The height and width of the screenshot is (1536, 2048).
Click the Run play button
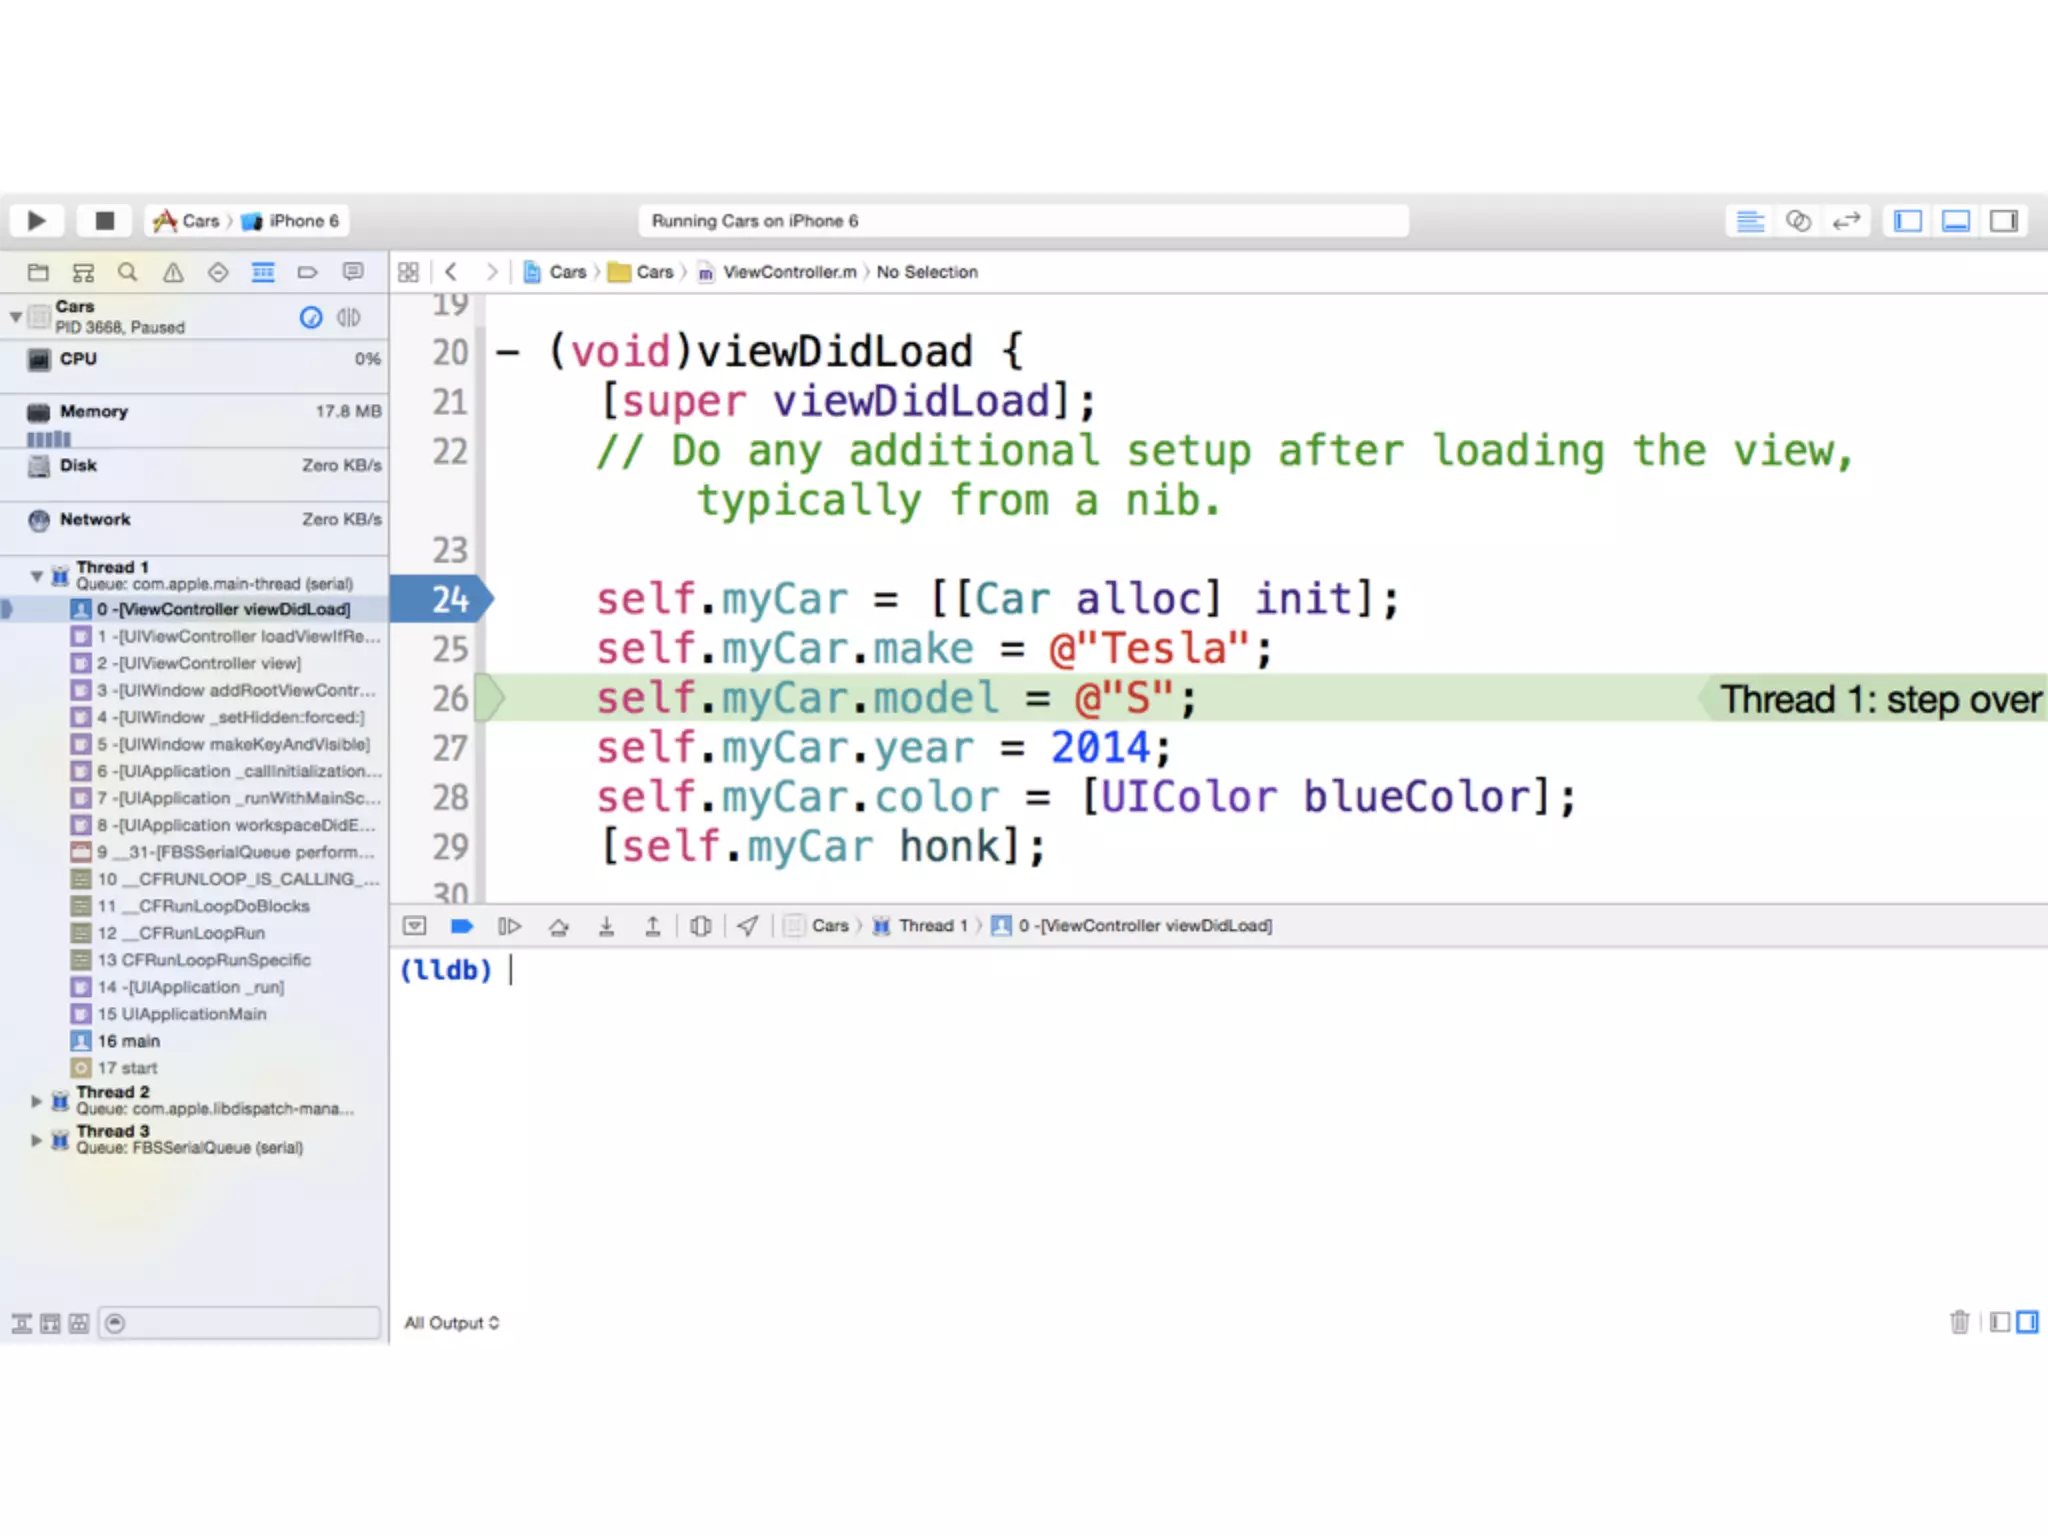tap(37, 220)
